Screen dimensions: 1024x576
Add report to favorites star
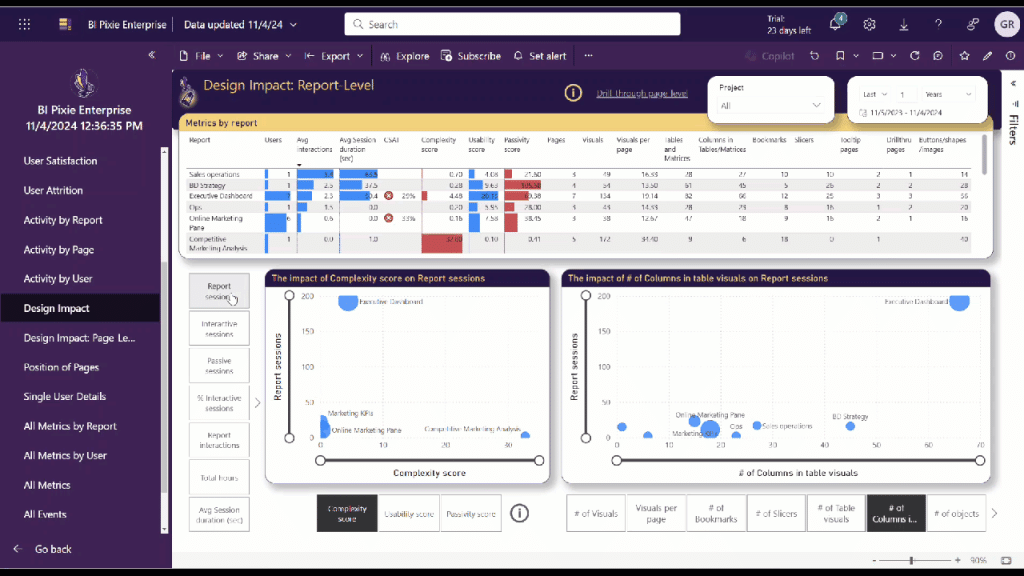[x=964, y=56]
